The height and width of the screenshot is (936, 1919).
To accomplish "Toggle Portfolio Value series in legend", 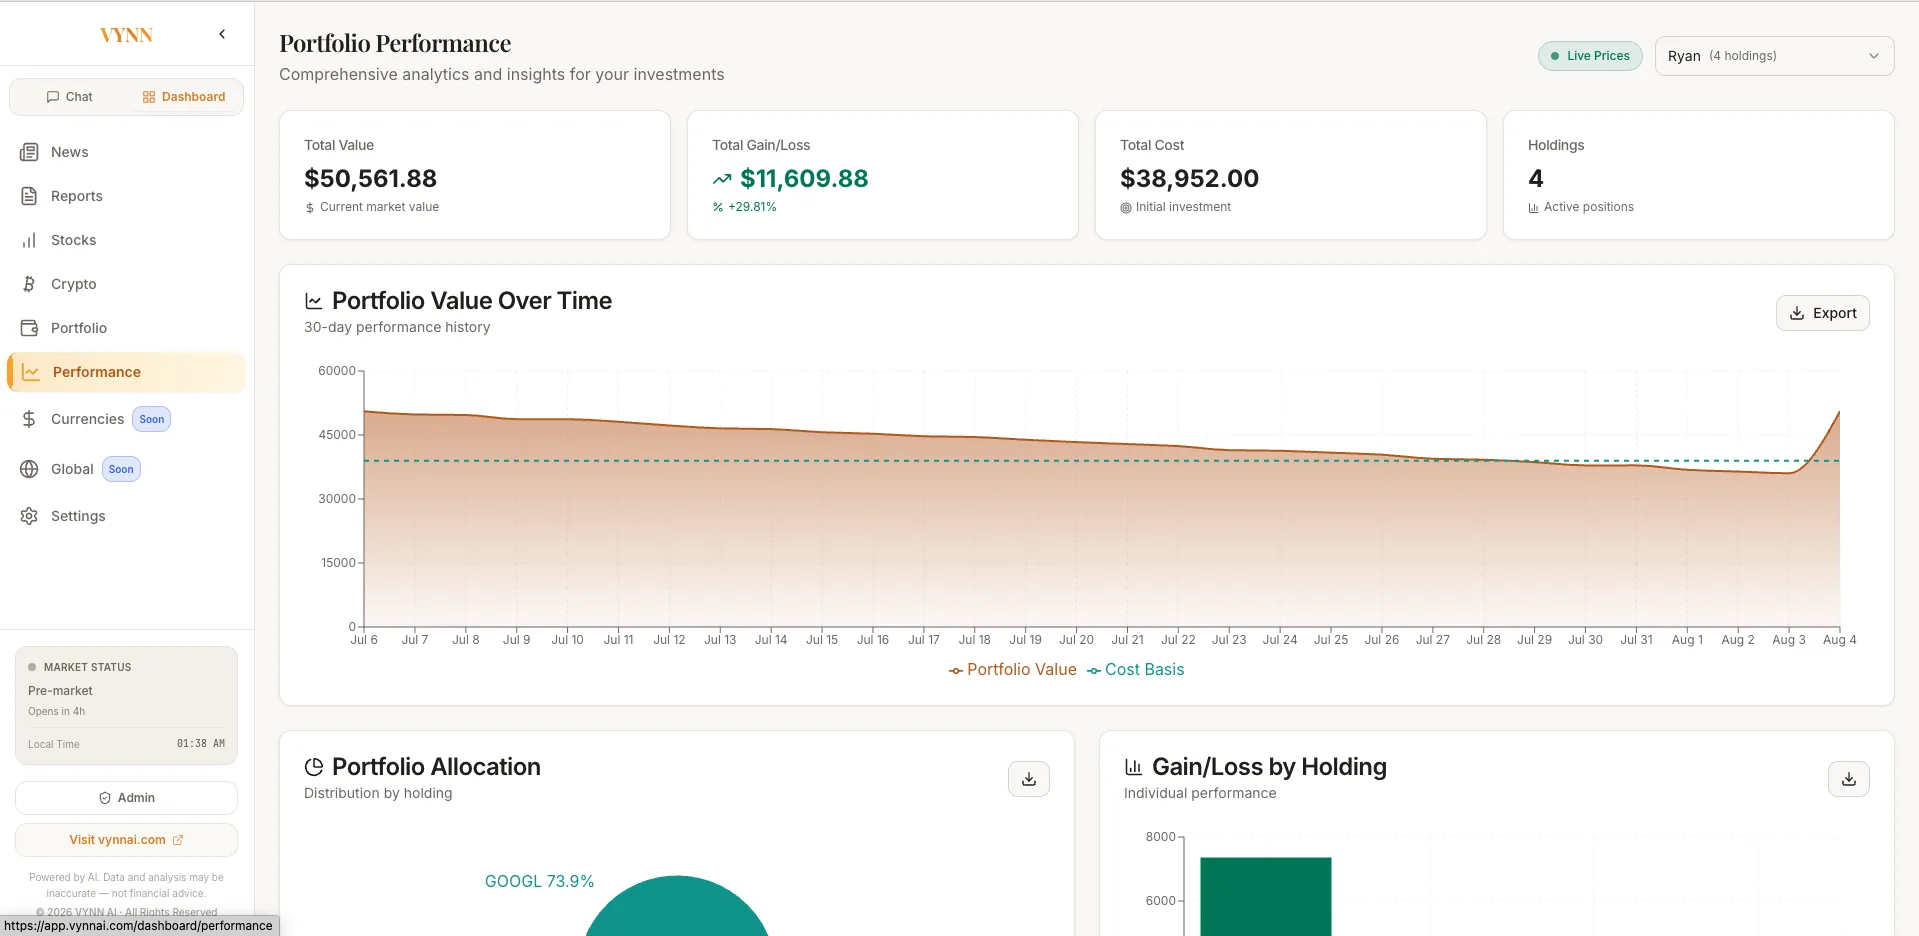I will point(1012,670).
